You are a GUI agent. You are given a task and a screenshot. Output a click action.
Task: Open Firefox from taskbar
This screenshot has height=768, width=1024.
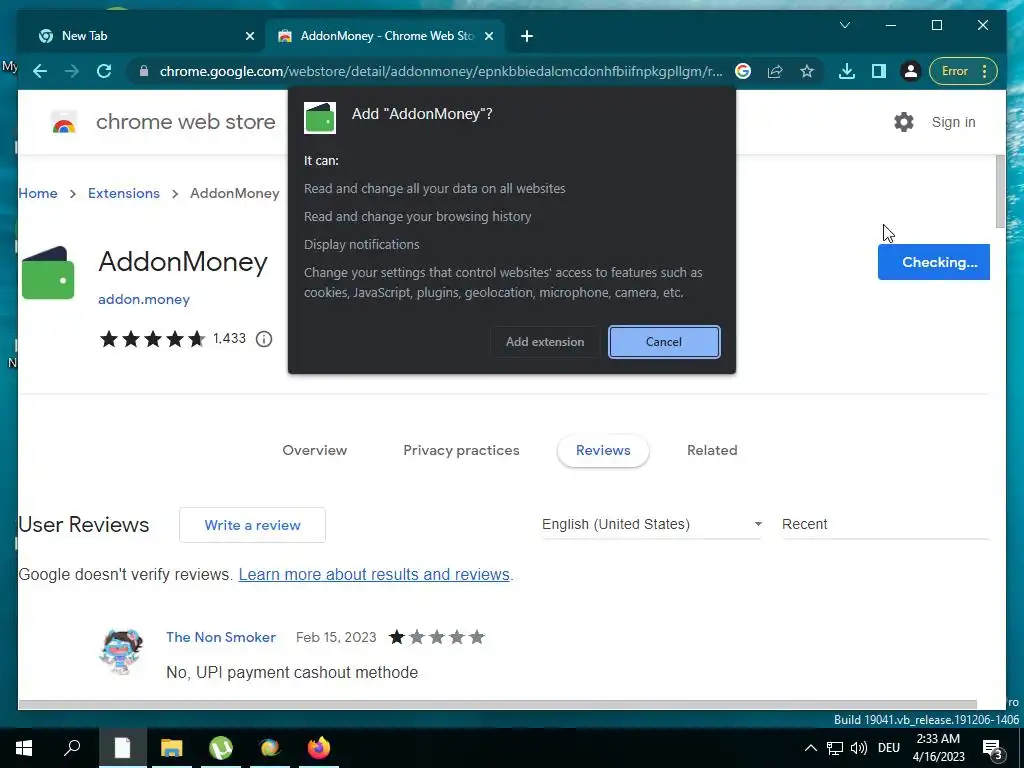point(319,748)
